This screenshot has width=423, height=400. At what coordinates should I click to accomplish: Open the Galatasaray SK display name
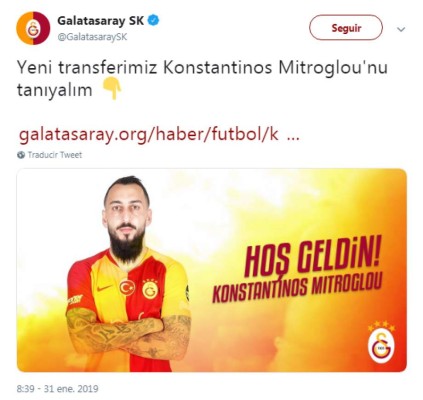[x=100, y=21]
